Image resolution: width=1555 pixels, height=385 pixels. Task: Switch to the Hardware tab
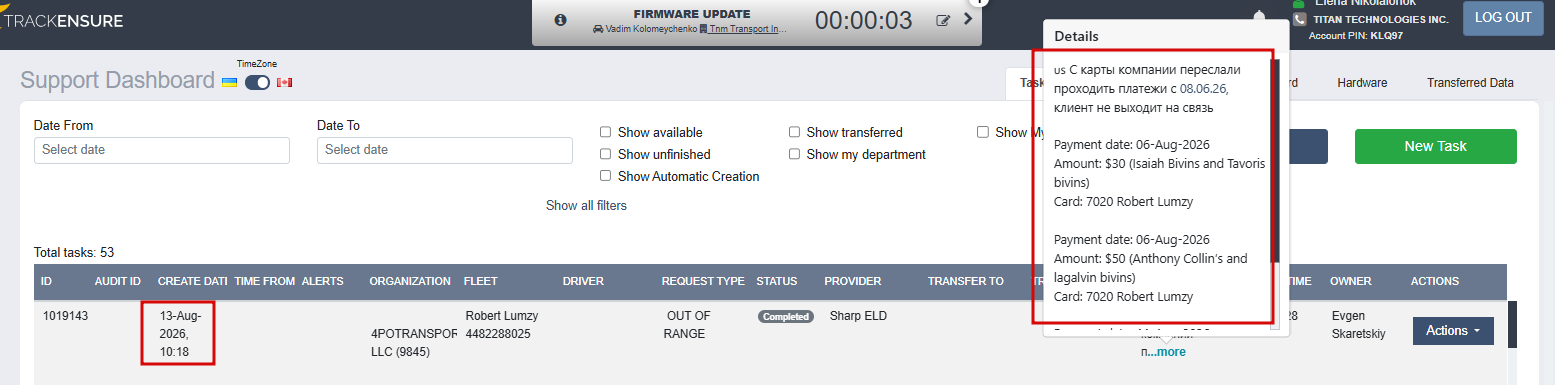click(1362, 83)
